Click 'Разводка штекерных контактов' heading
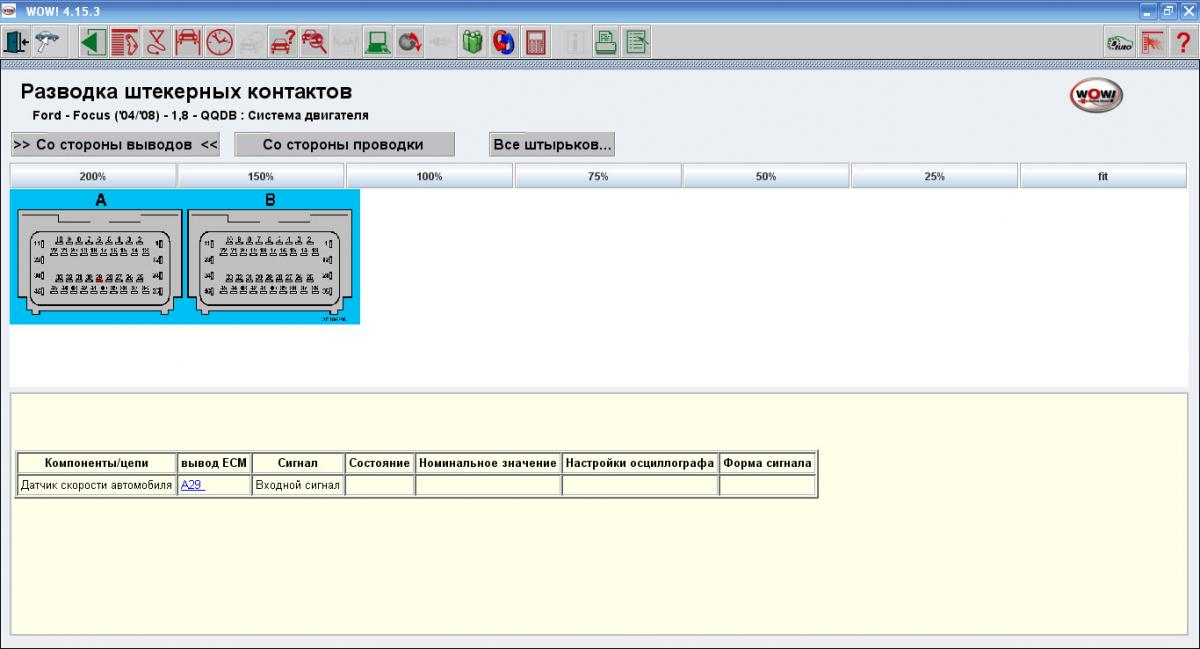 point(186,92)
